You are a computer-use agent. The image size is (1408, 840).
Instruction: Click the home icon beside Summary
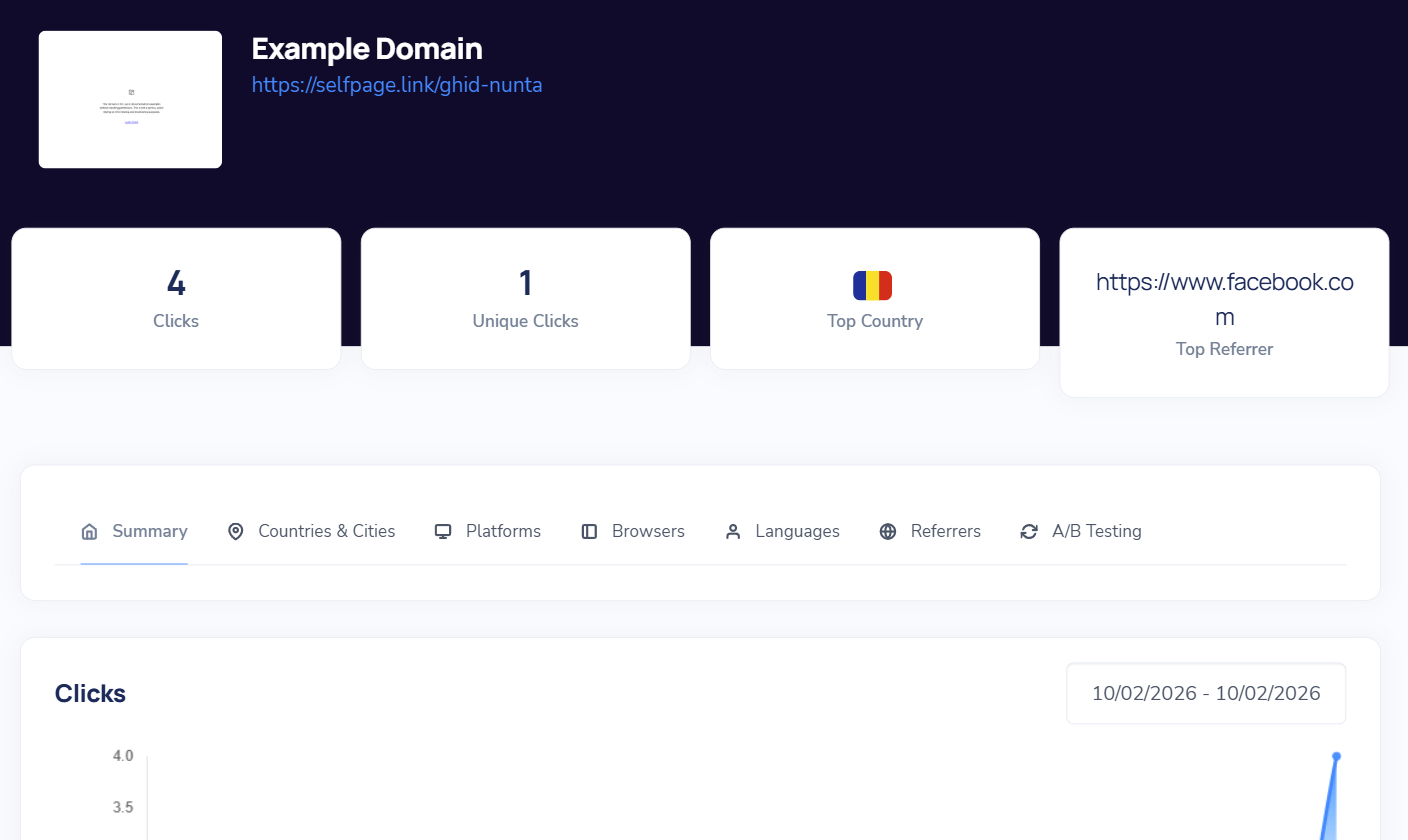pyautogui.click(x=89, y=532)
